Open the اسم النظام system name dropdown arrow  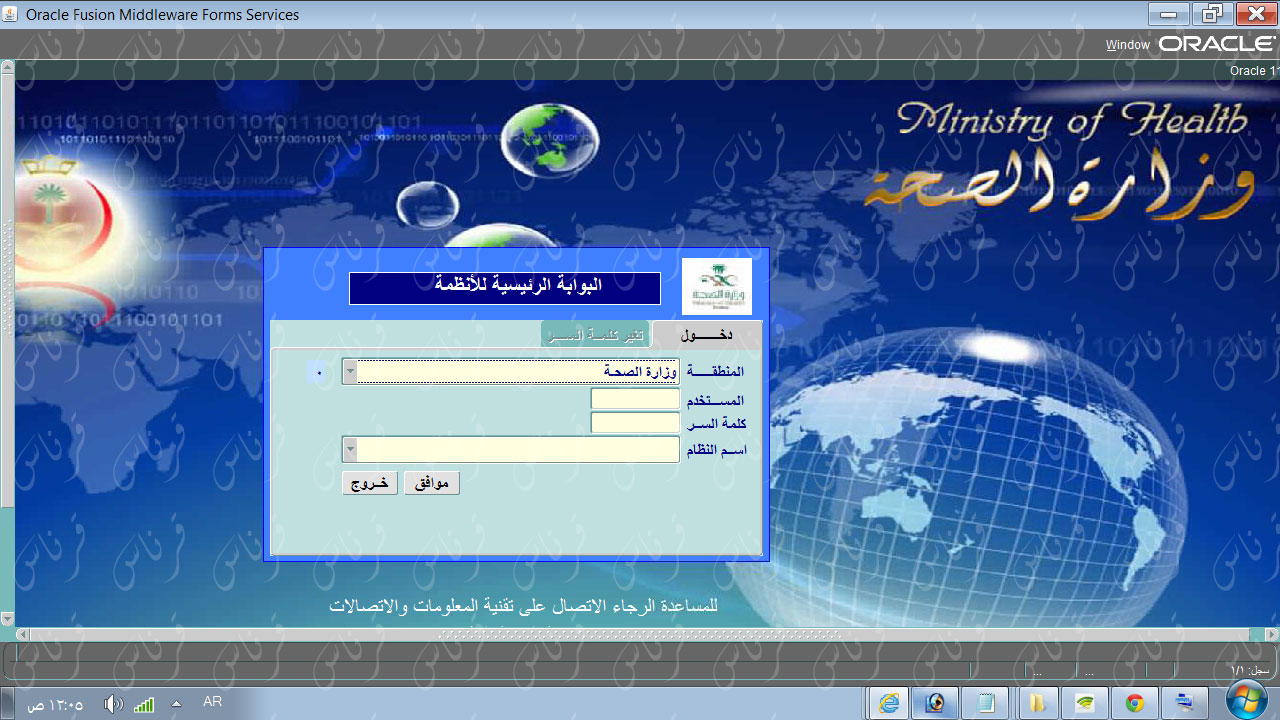click(350, 449)
